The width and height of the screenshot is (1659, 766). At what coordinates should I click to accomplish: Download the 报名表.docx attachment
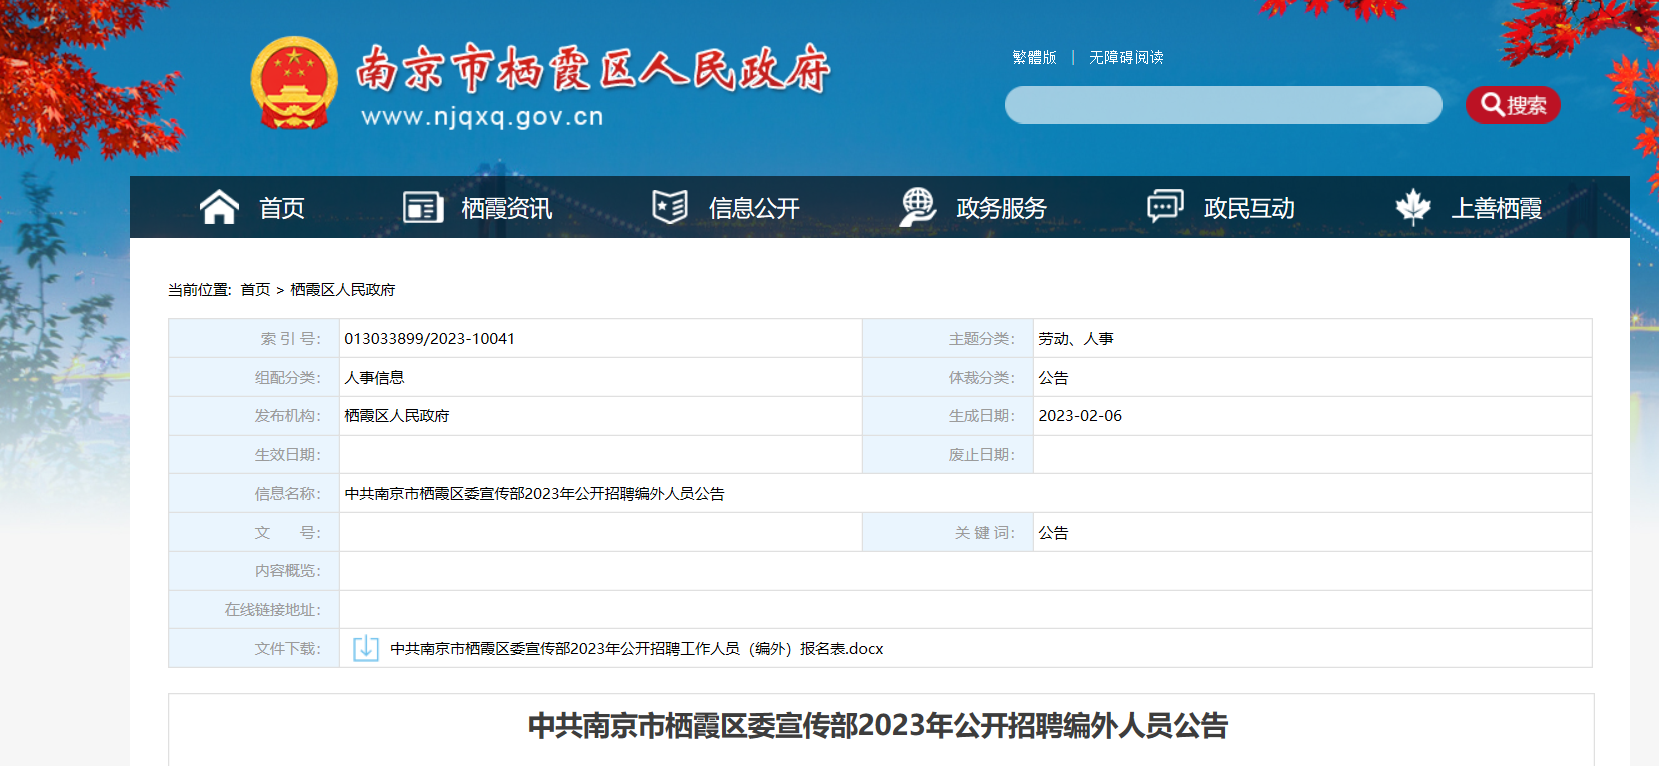click(636, 649)
